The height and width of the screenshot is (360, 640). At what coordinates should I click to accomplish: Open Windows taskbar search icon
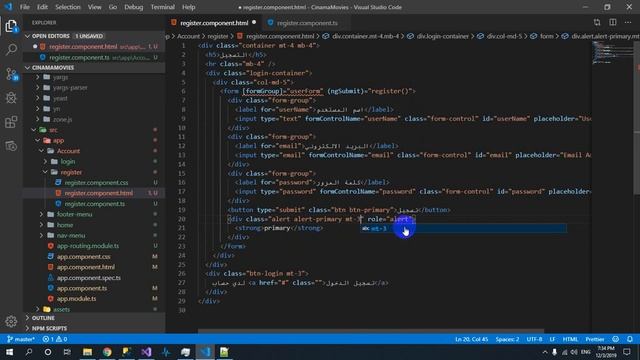click(29, 352)
